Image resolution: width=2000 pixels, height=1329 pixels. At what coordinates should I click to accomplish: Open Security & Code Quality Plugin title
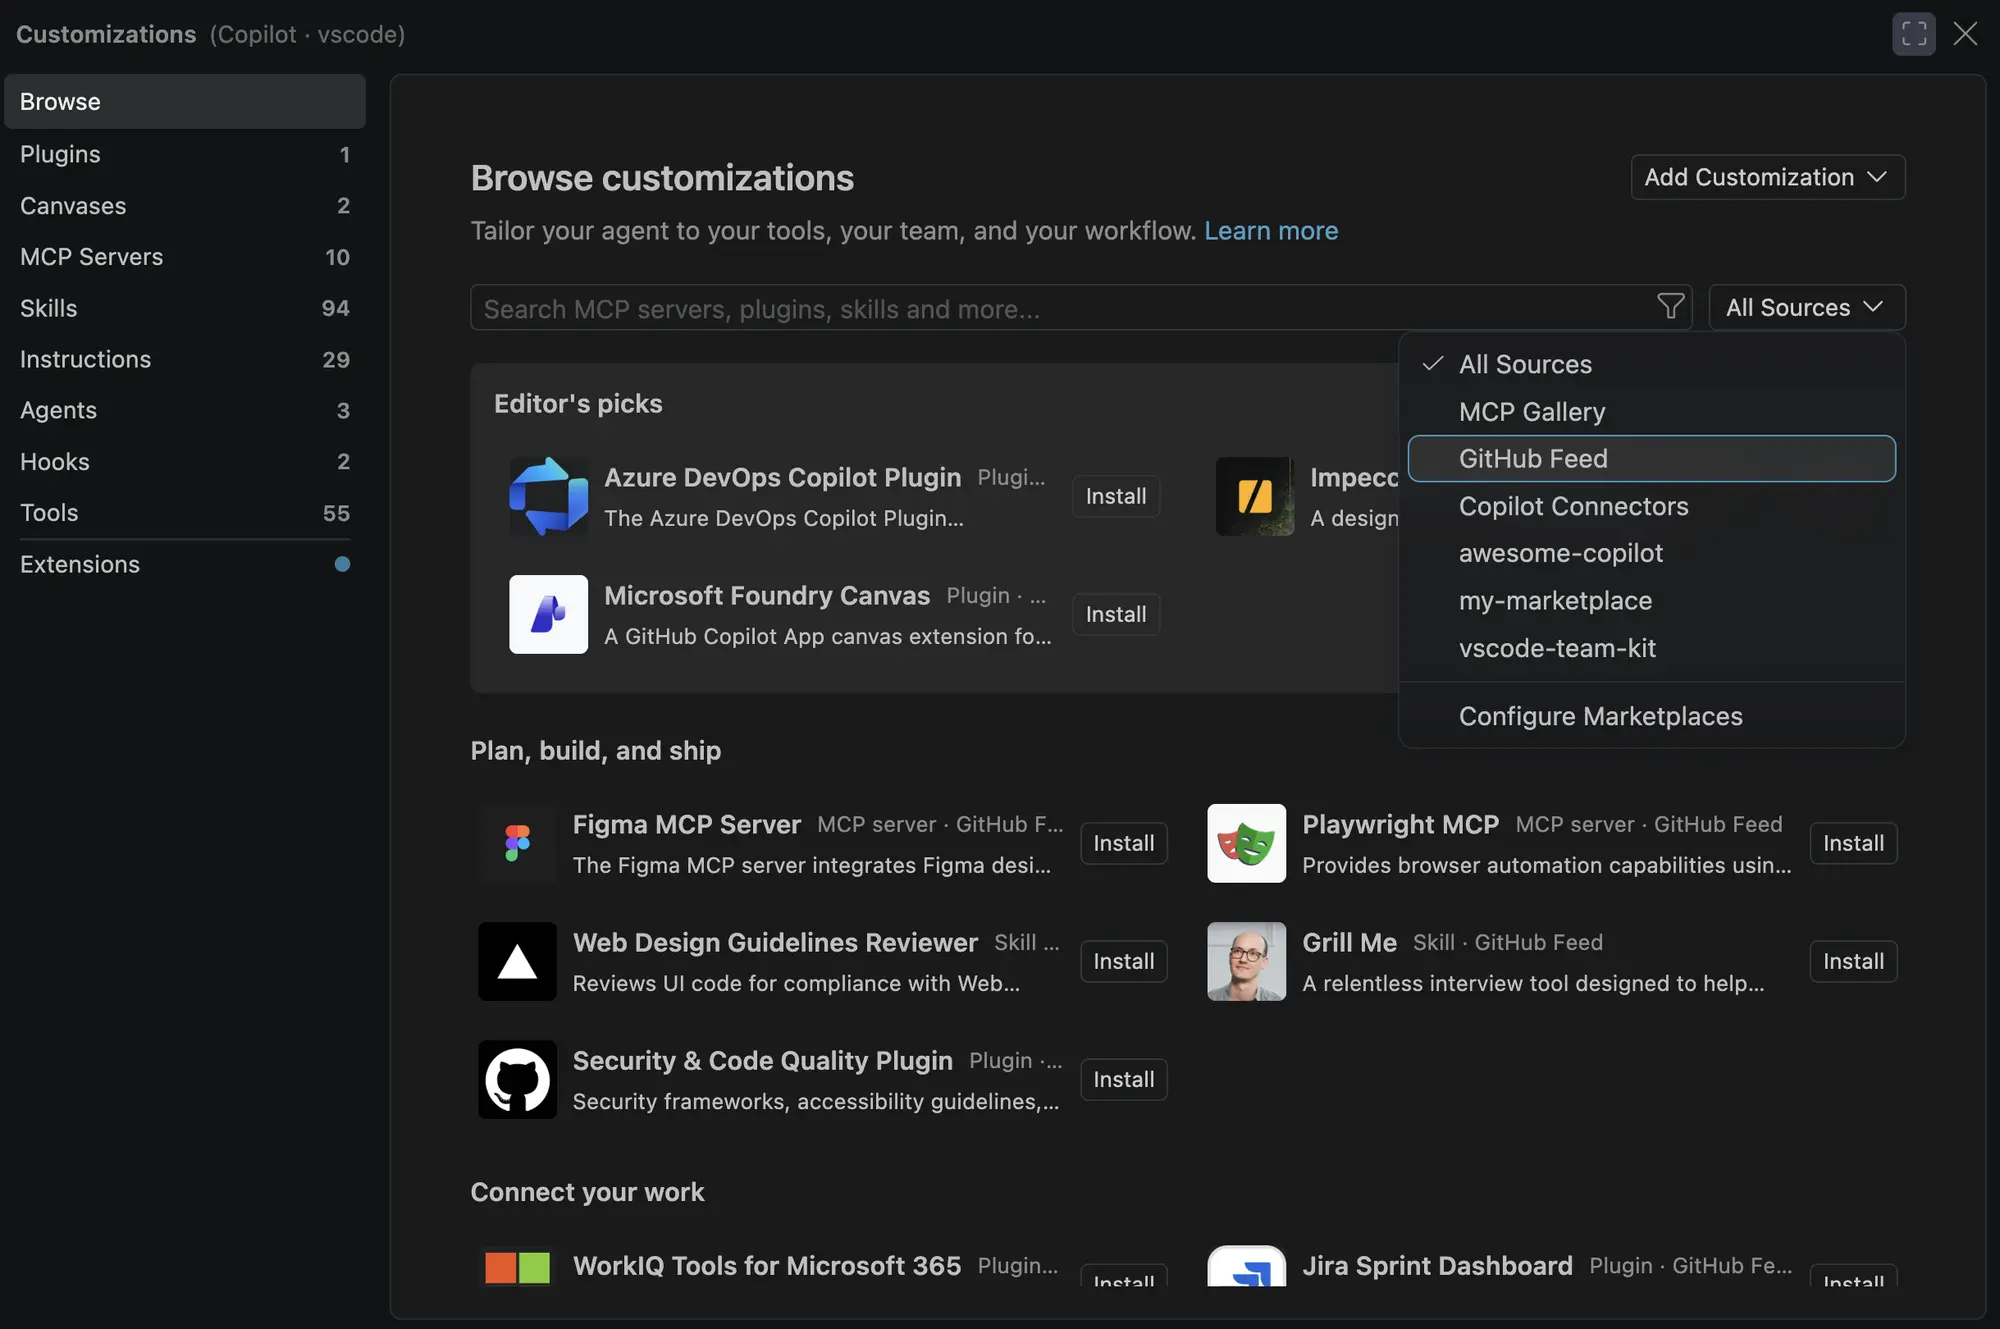[762, 1060]
